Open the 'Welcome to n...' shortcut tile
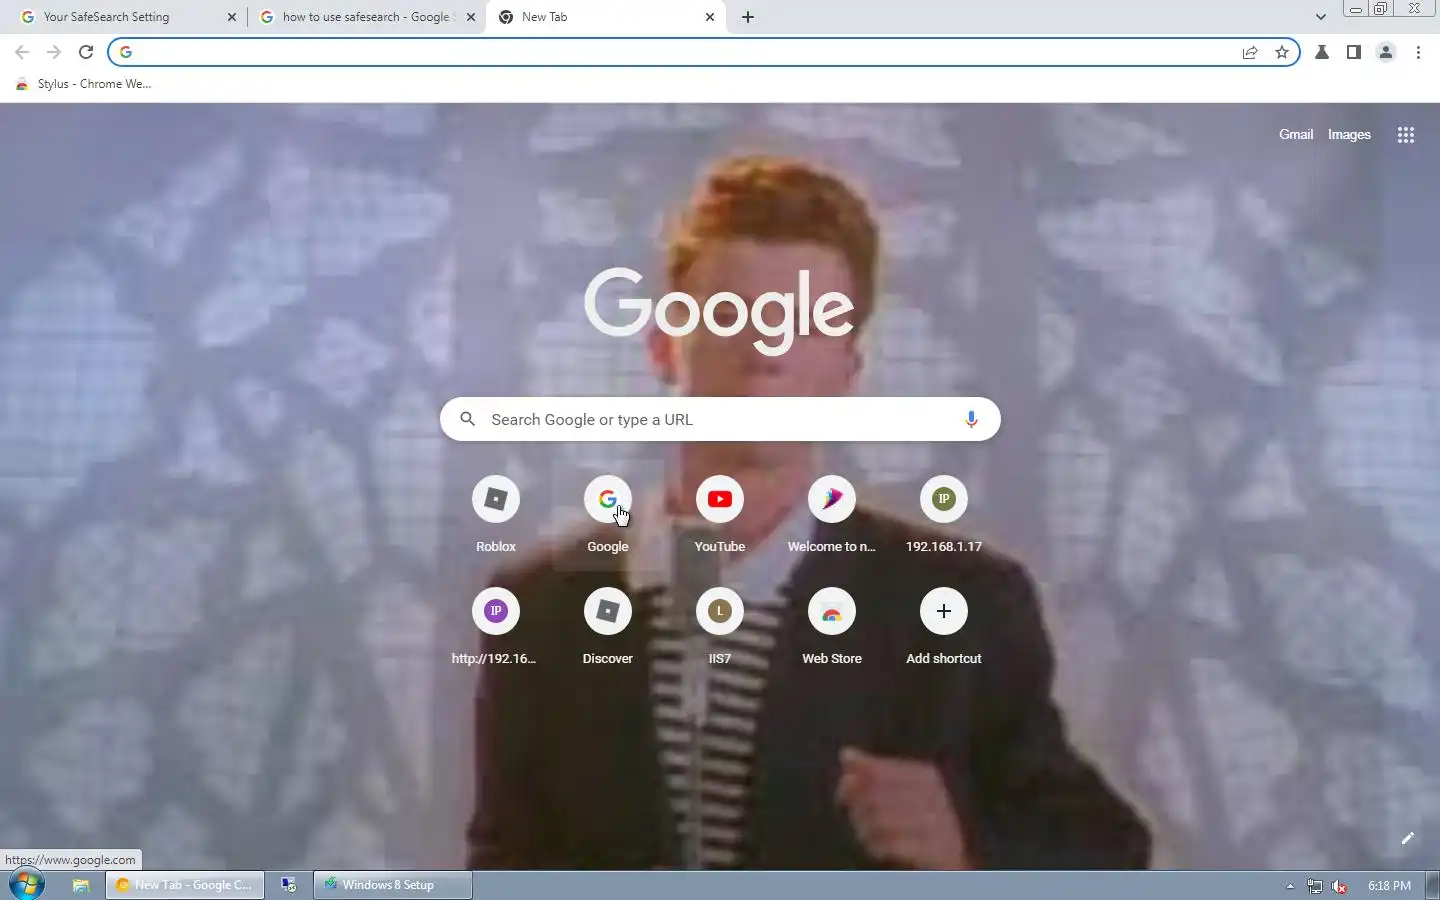This screenshot has width=1440, height=900. pos(832,516)
